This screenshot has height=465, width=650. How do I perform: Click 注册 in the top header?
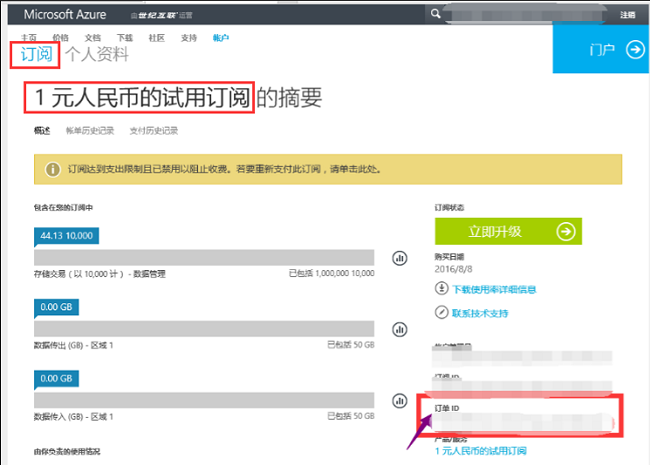click(627, 15)
